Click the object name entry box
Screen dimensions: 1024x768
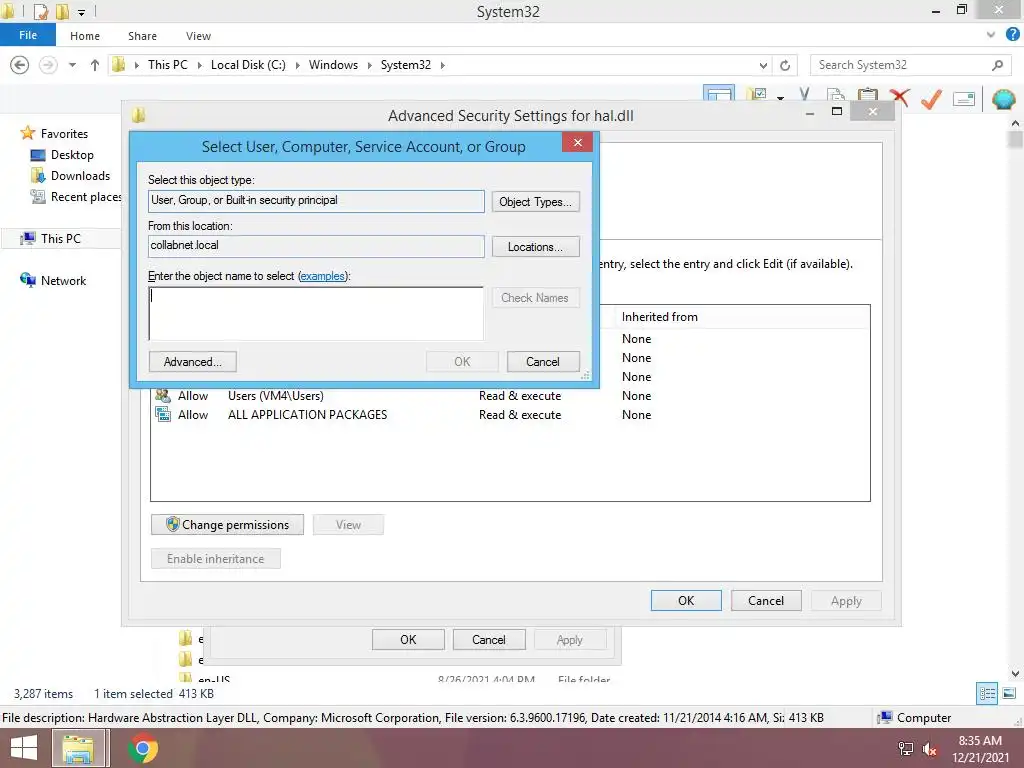click(316, 313)
